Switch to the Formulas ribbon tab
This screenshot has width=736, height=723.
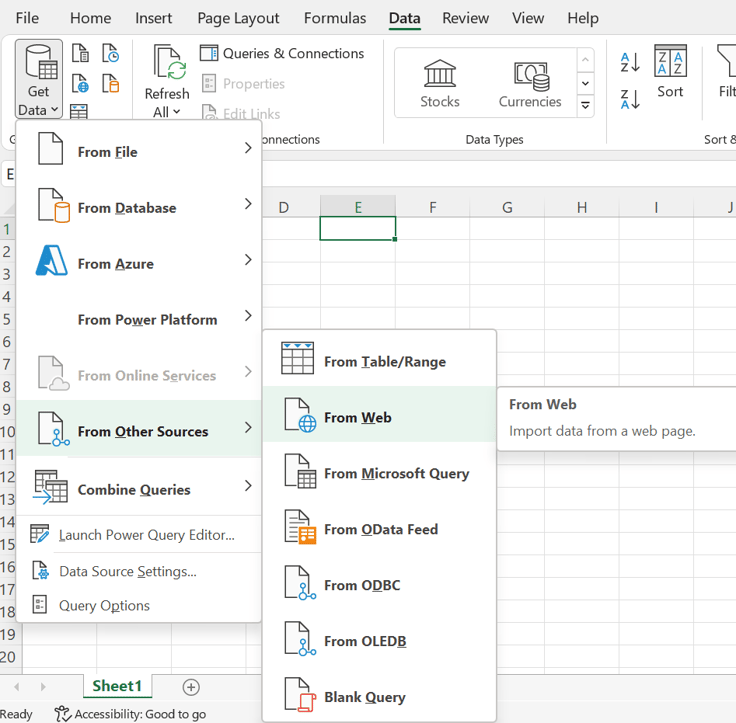point(335,18)
